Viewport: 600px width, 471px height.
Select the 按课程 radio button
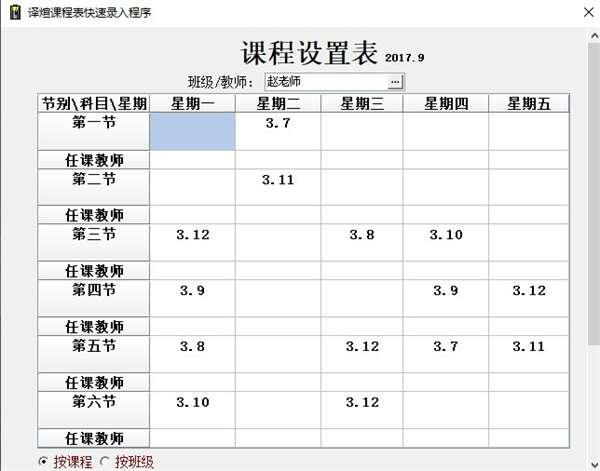click(42, 461)
